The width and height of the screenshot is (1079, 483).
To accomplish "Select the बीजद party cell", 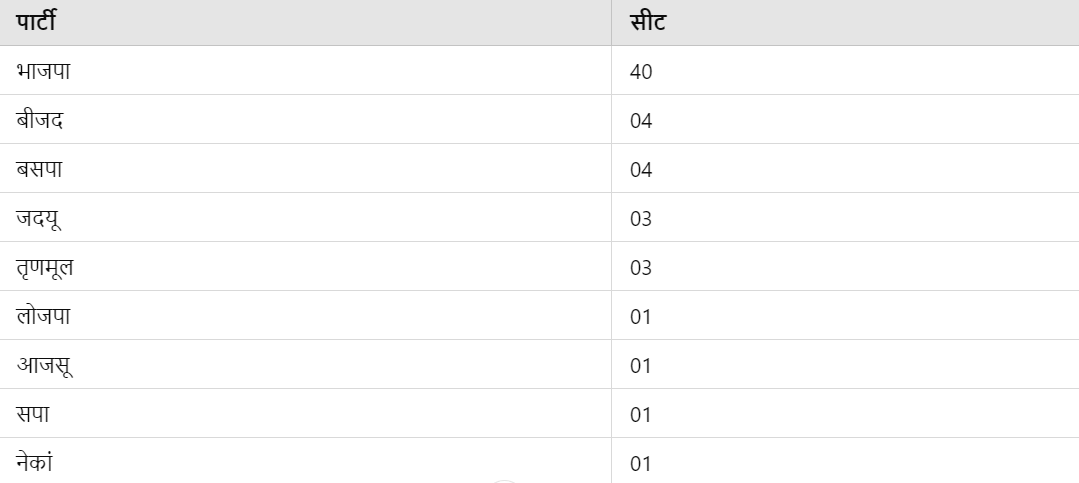I will 306,120.
